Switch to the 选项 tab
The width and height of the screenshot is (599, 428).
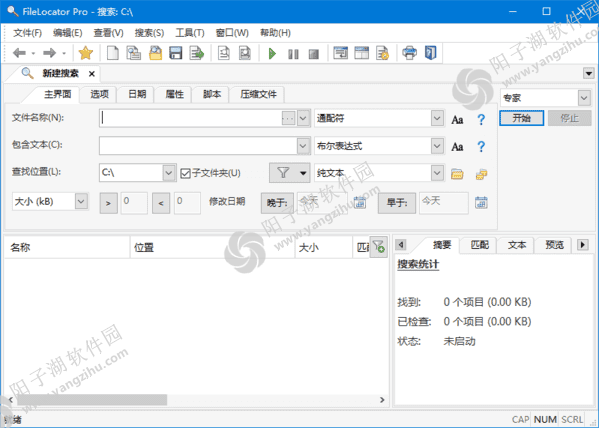(x=99, y=94)
